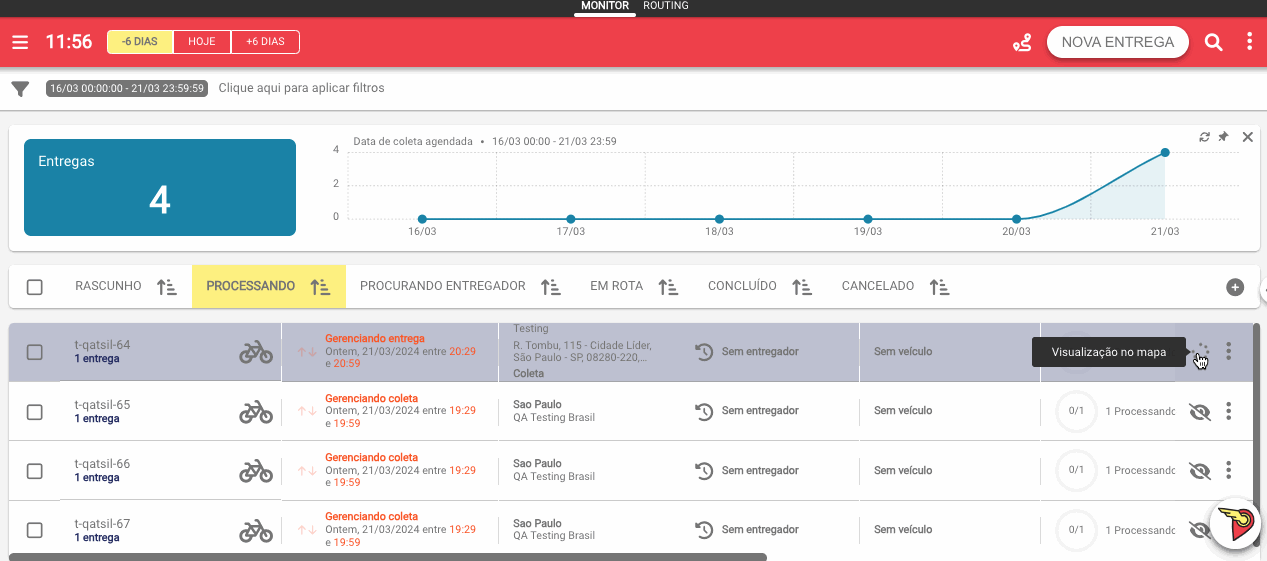Toggle map visibility for t-qatsil-64
1267x561 pixels.
coord(1201,352)
